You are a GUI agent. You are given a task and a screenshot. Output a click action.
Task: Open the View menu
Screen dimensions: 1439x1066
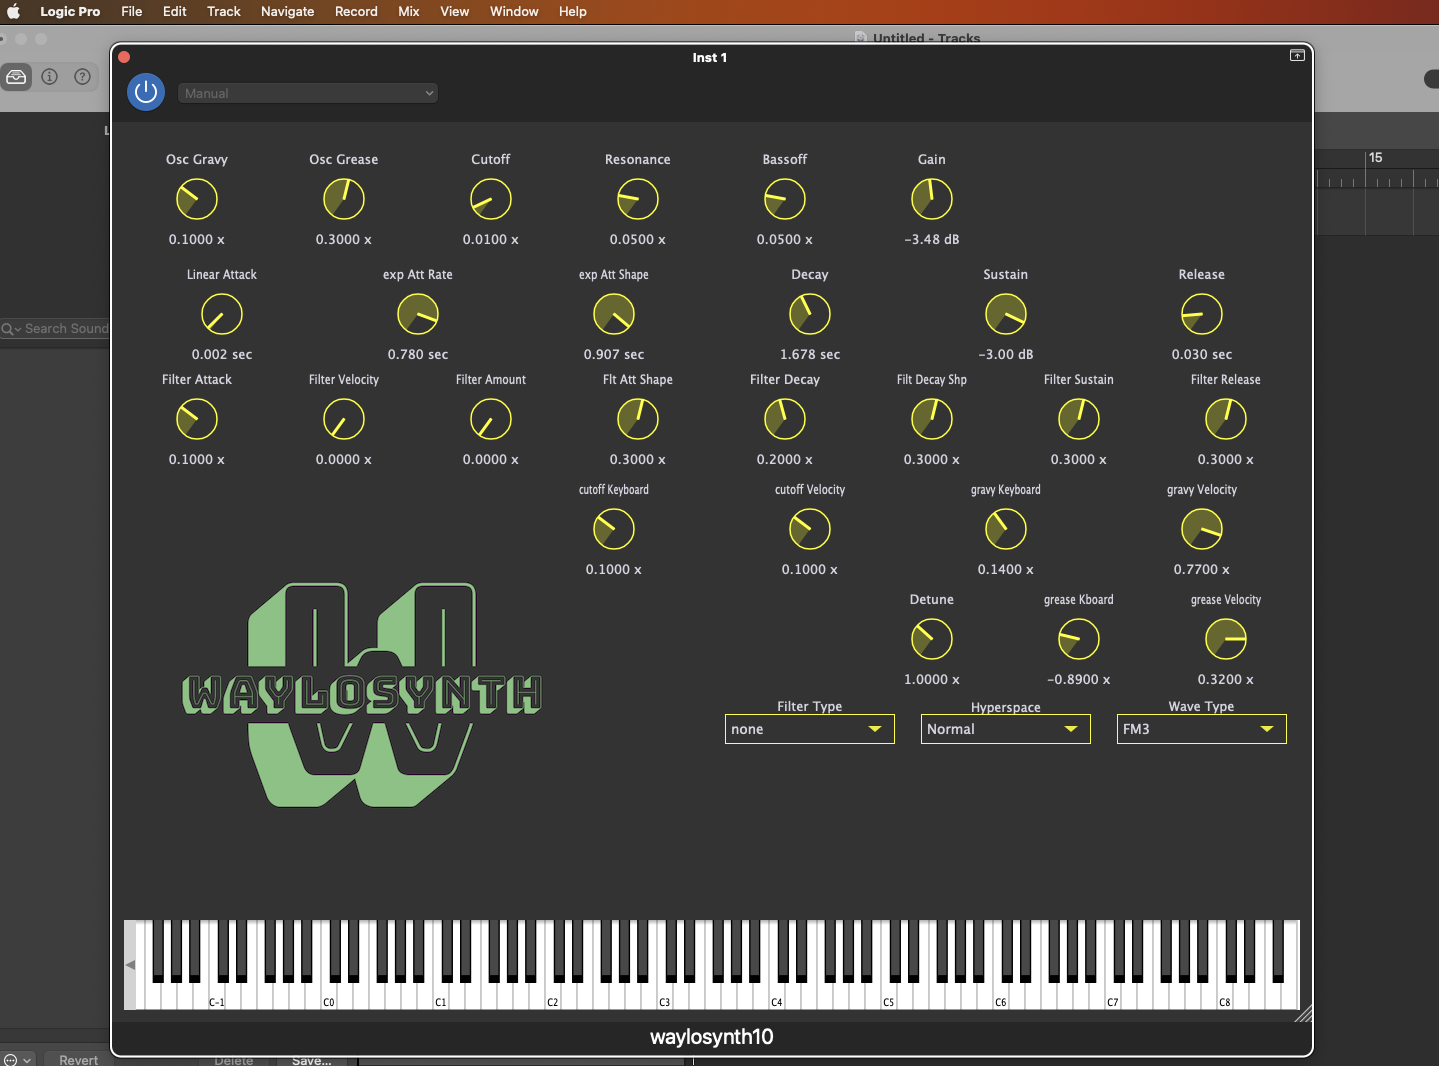[455, 12]
